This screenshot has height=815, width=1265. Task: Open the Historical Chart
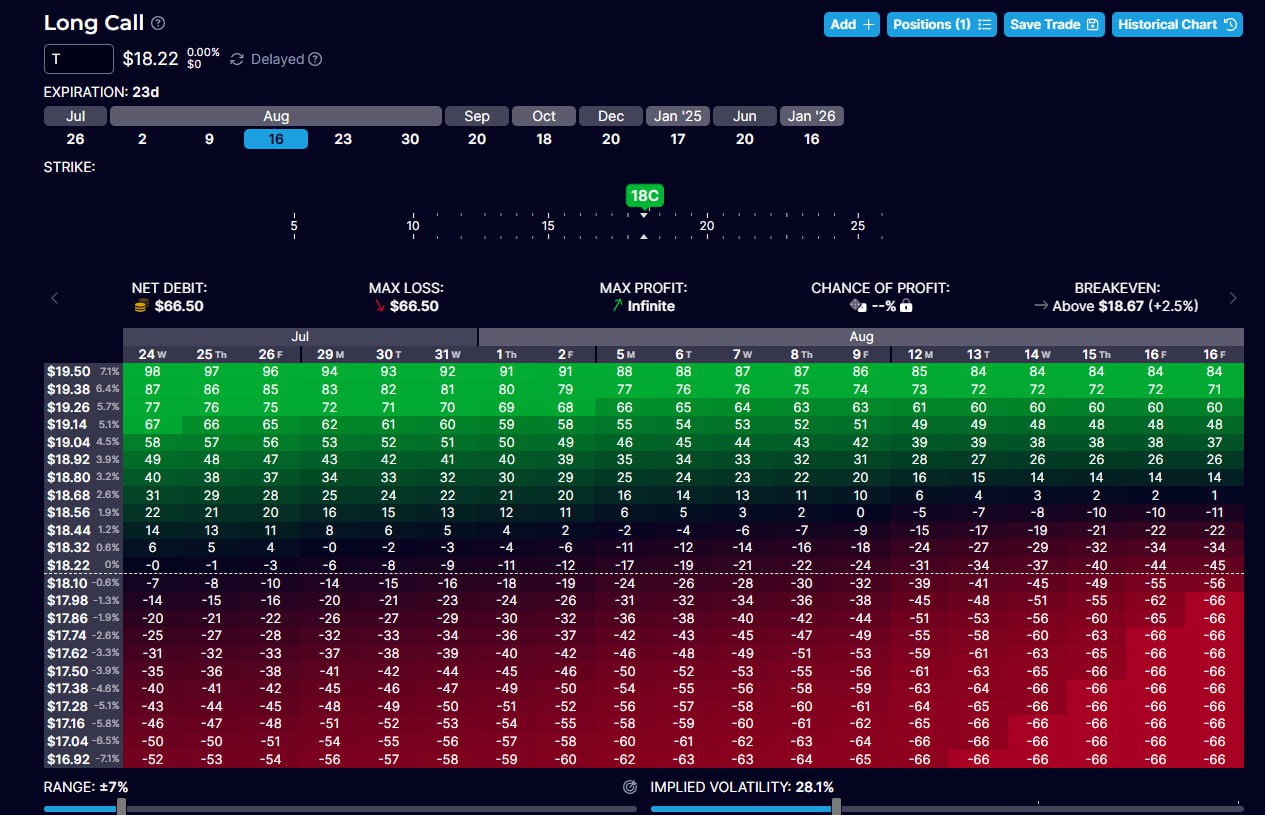click(x=1177, y=24)
